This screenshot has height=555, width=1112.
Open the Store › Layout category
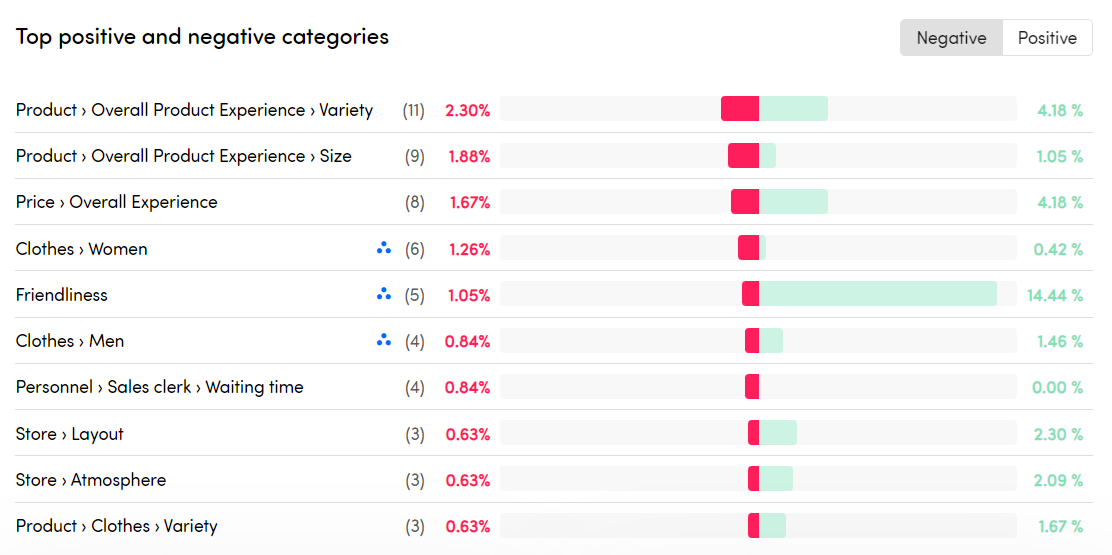coord(70,434)
